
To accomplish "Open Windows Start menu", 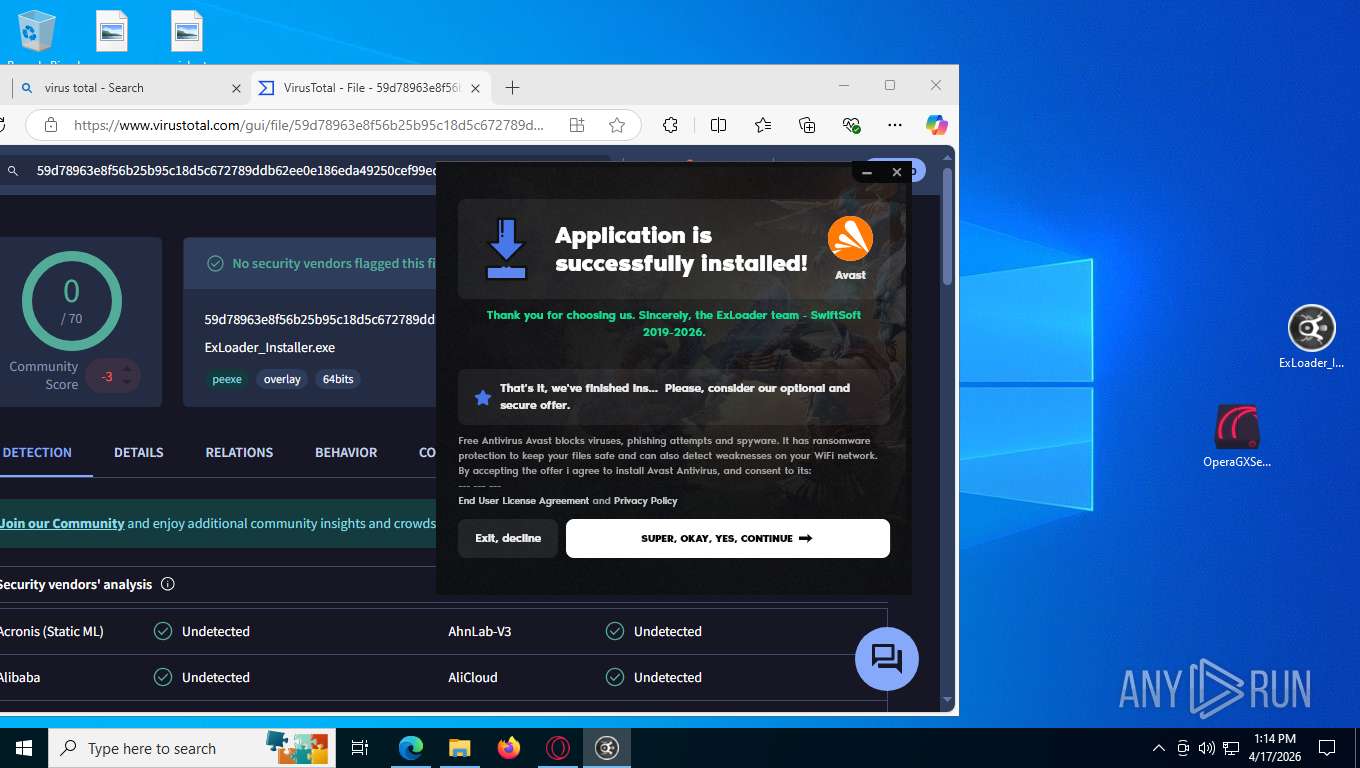I will (24, 748).
